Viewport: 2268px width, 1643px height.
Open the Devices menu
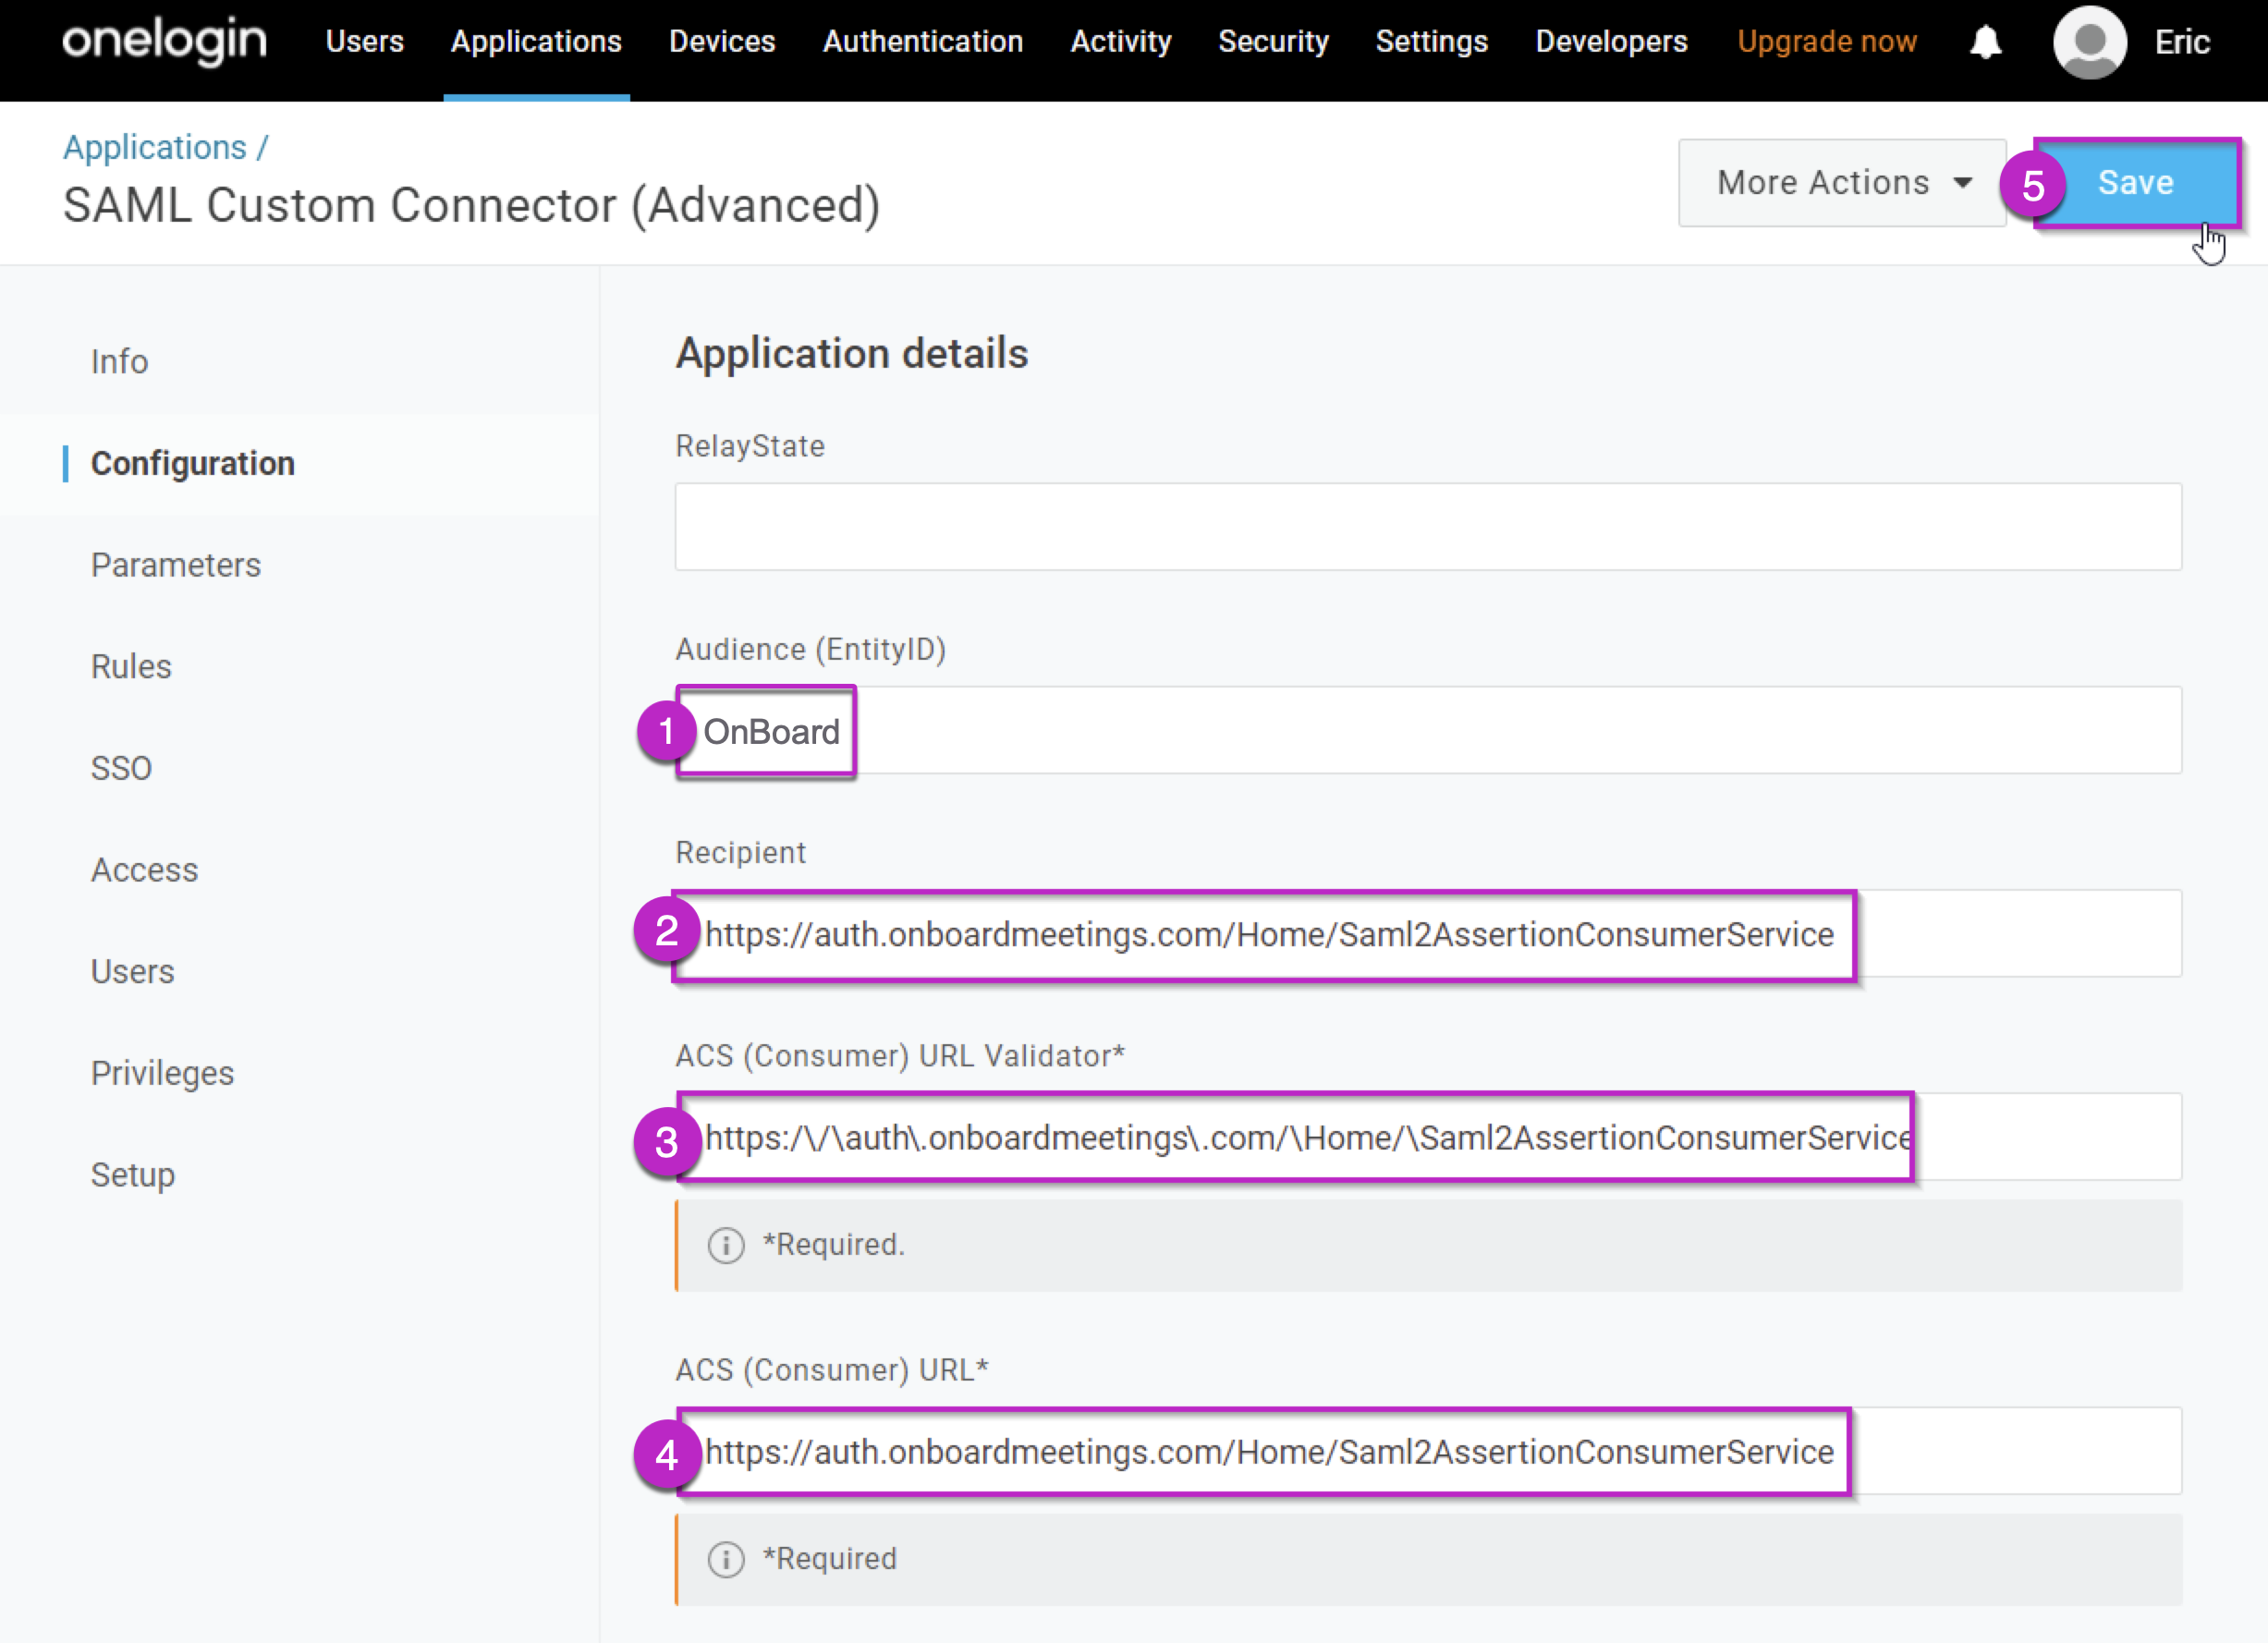[722, 42]
